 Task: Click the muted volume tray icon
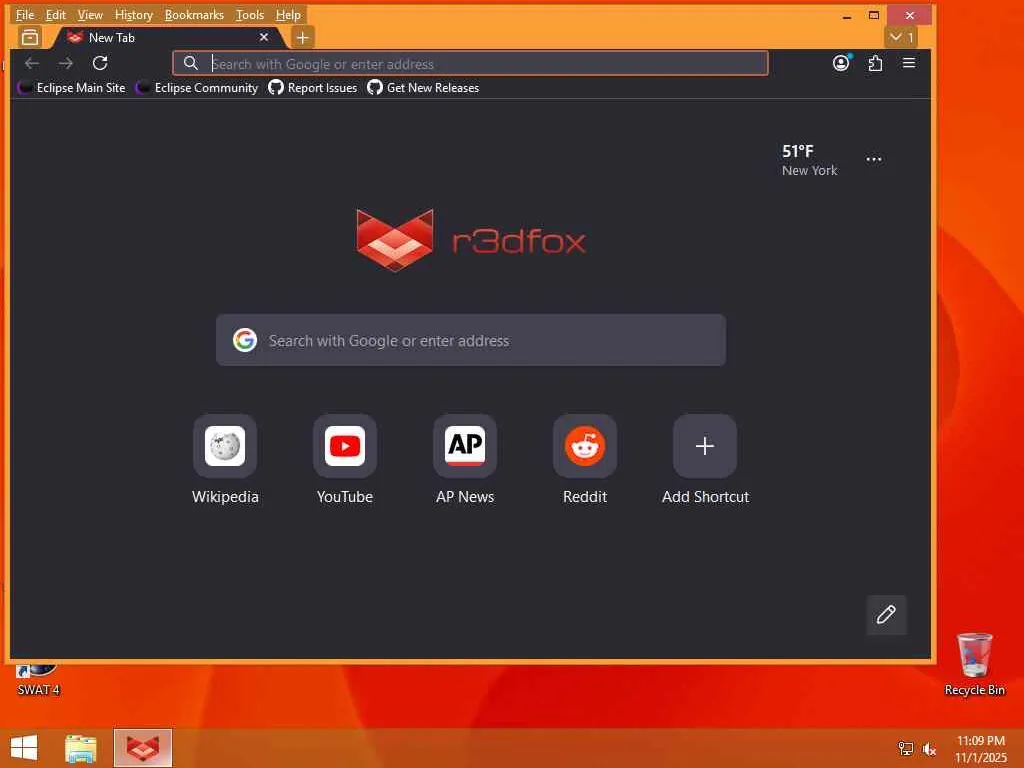coord(929,749)
